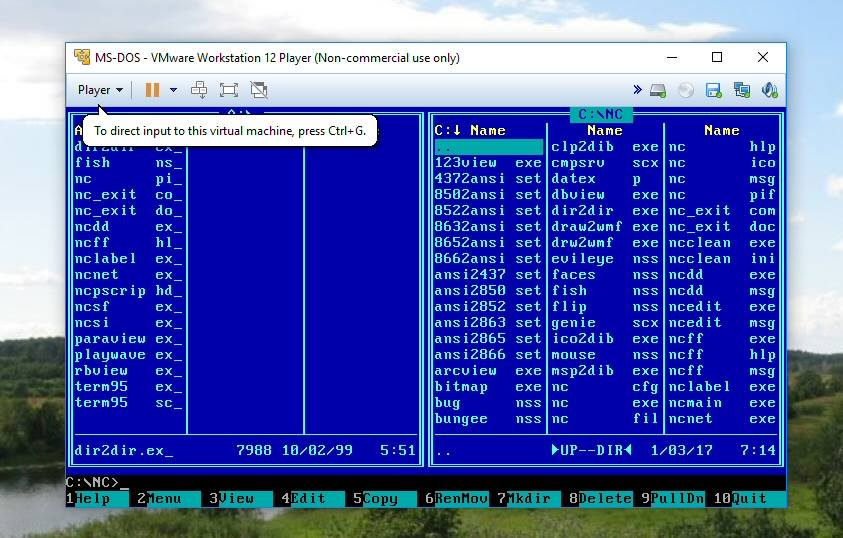Select ncmain exe file
This screenshot has height=538, width=843.
pyautogui.click(x=722, y=403)
